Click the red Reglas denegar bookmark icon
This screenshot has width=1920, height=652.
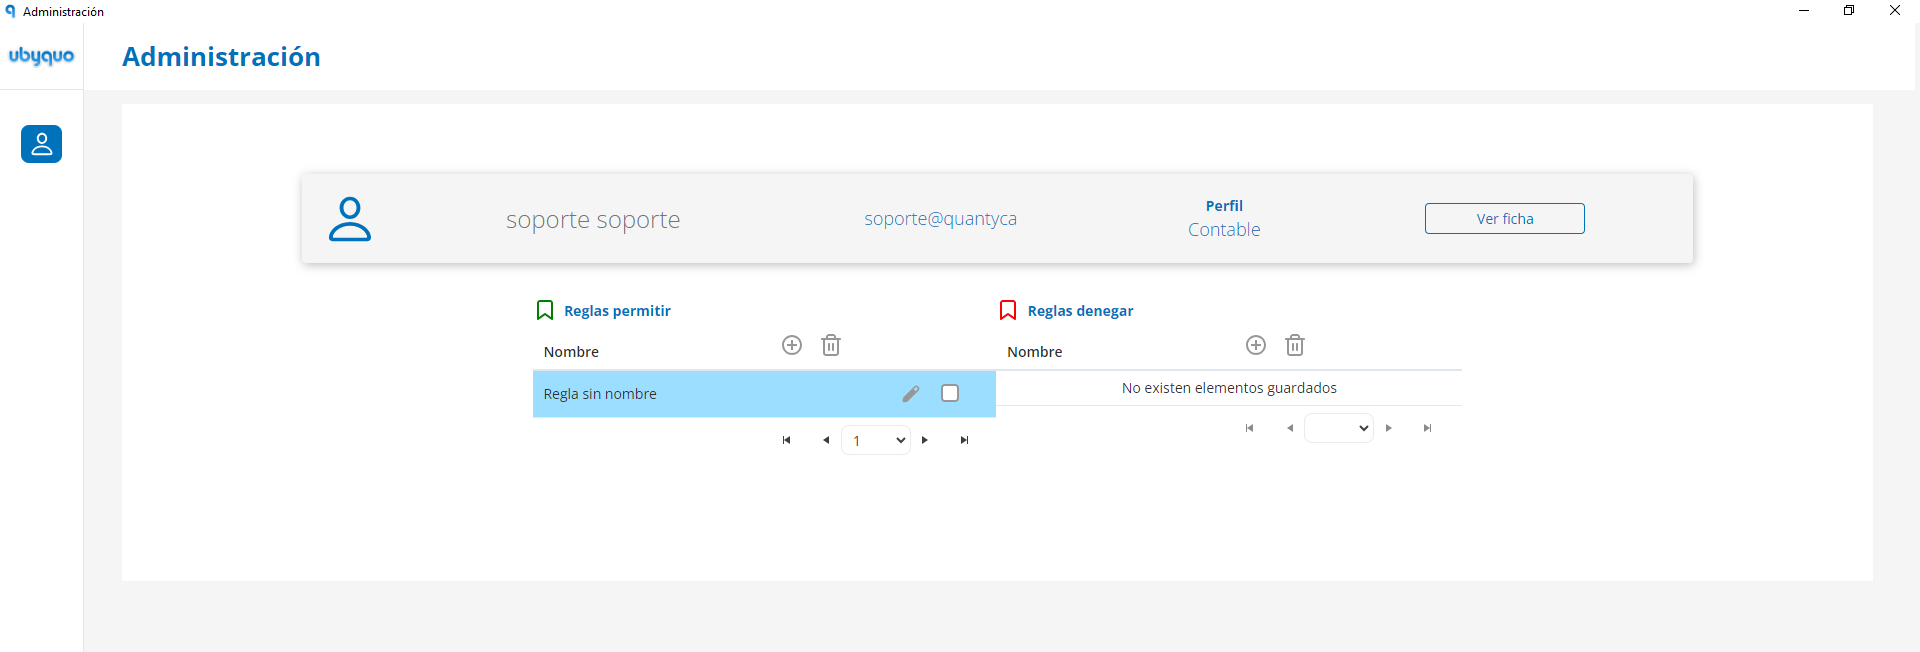click(x=1008, y=310)
